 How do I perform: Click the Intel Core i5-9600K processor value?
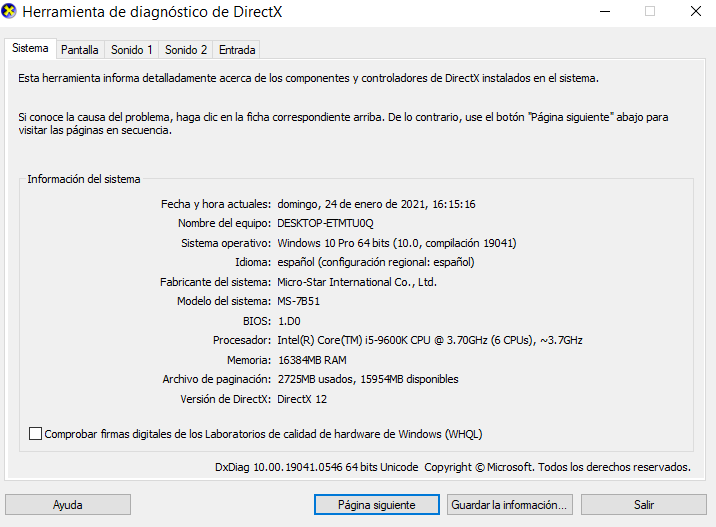[430, 340]
